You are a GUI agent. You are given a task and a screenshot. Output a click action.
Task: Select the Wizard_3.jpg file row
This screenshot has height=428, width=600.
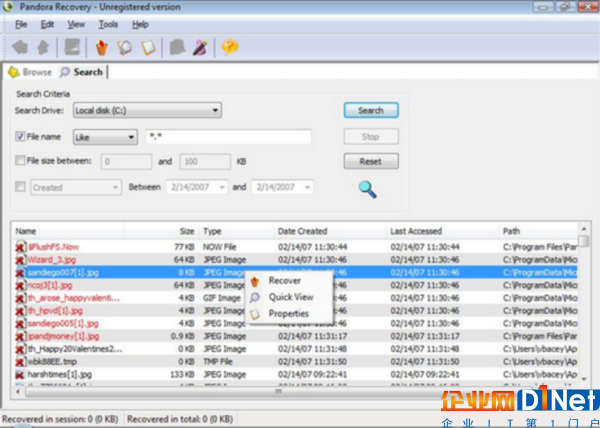coord(295,260)
